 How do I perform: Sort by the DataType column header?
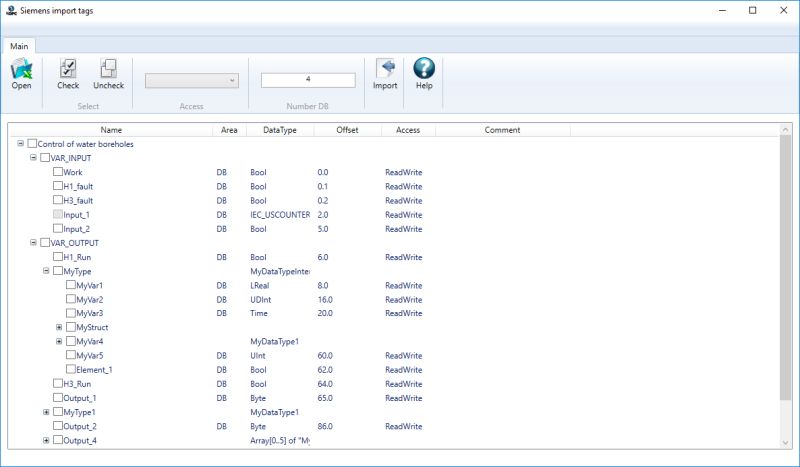pos(280,130)
